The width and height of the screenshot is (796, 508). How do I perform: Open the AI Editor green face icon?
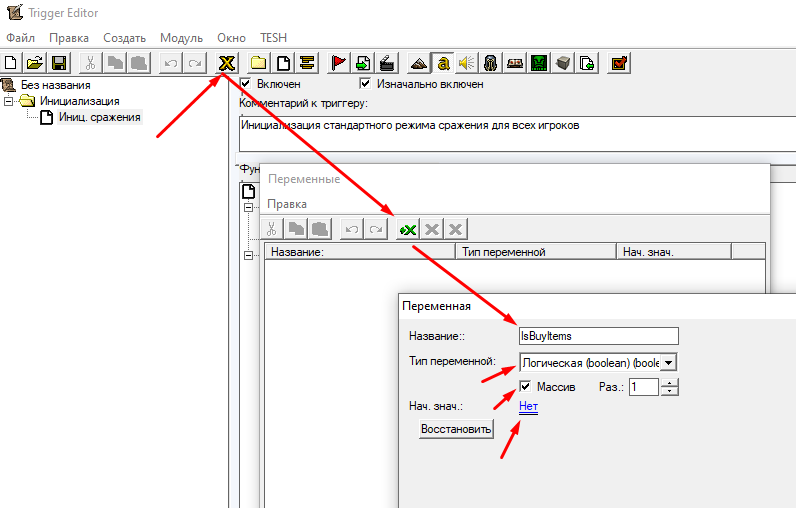click(x=539, y=63)
